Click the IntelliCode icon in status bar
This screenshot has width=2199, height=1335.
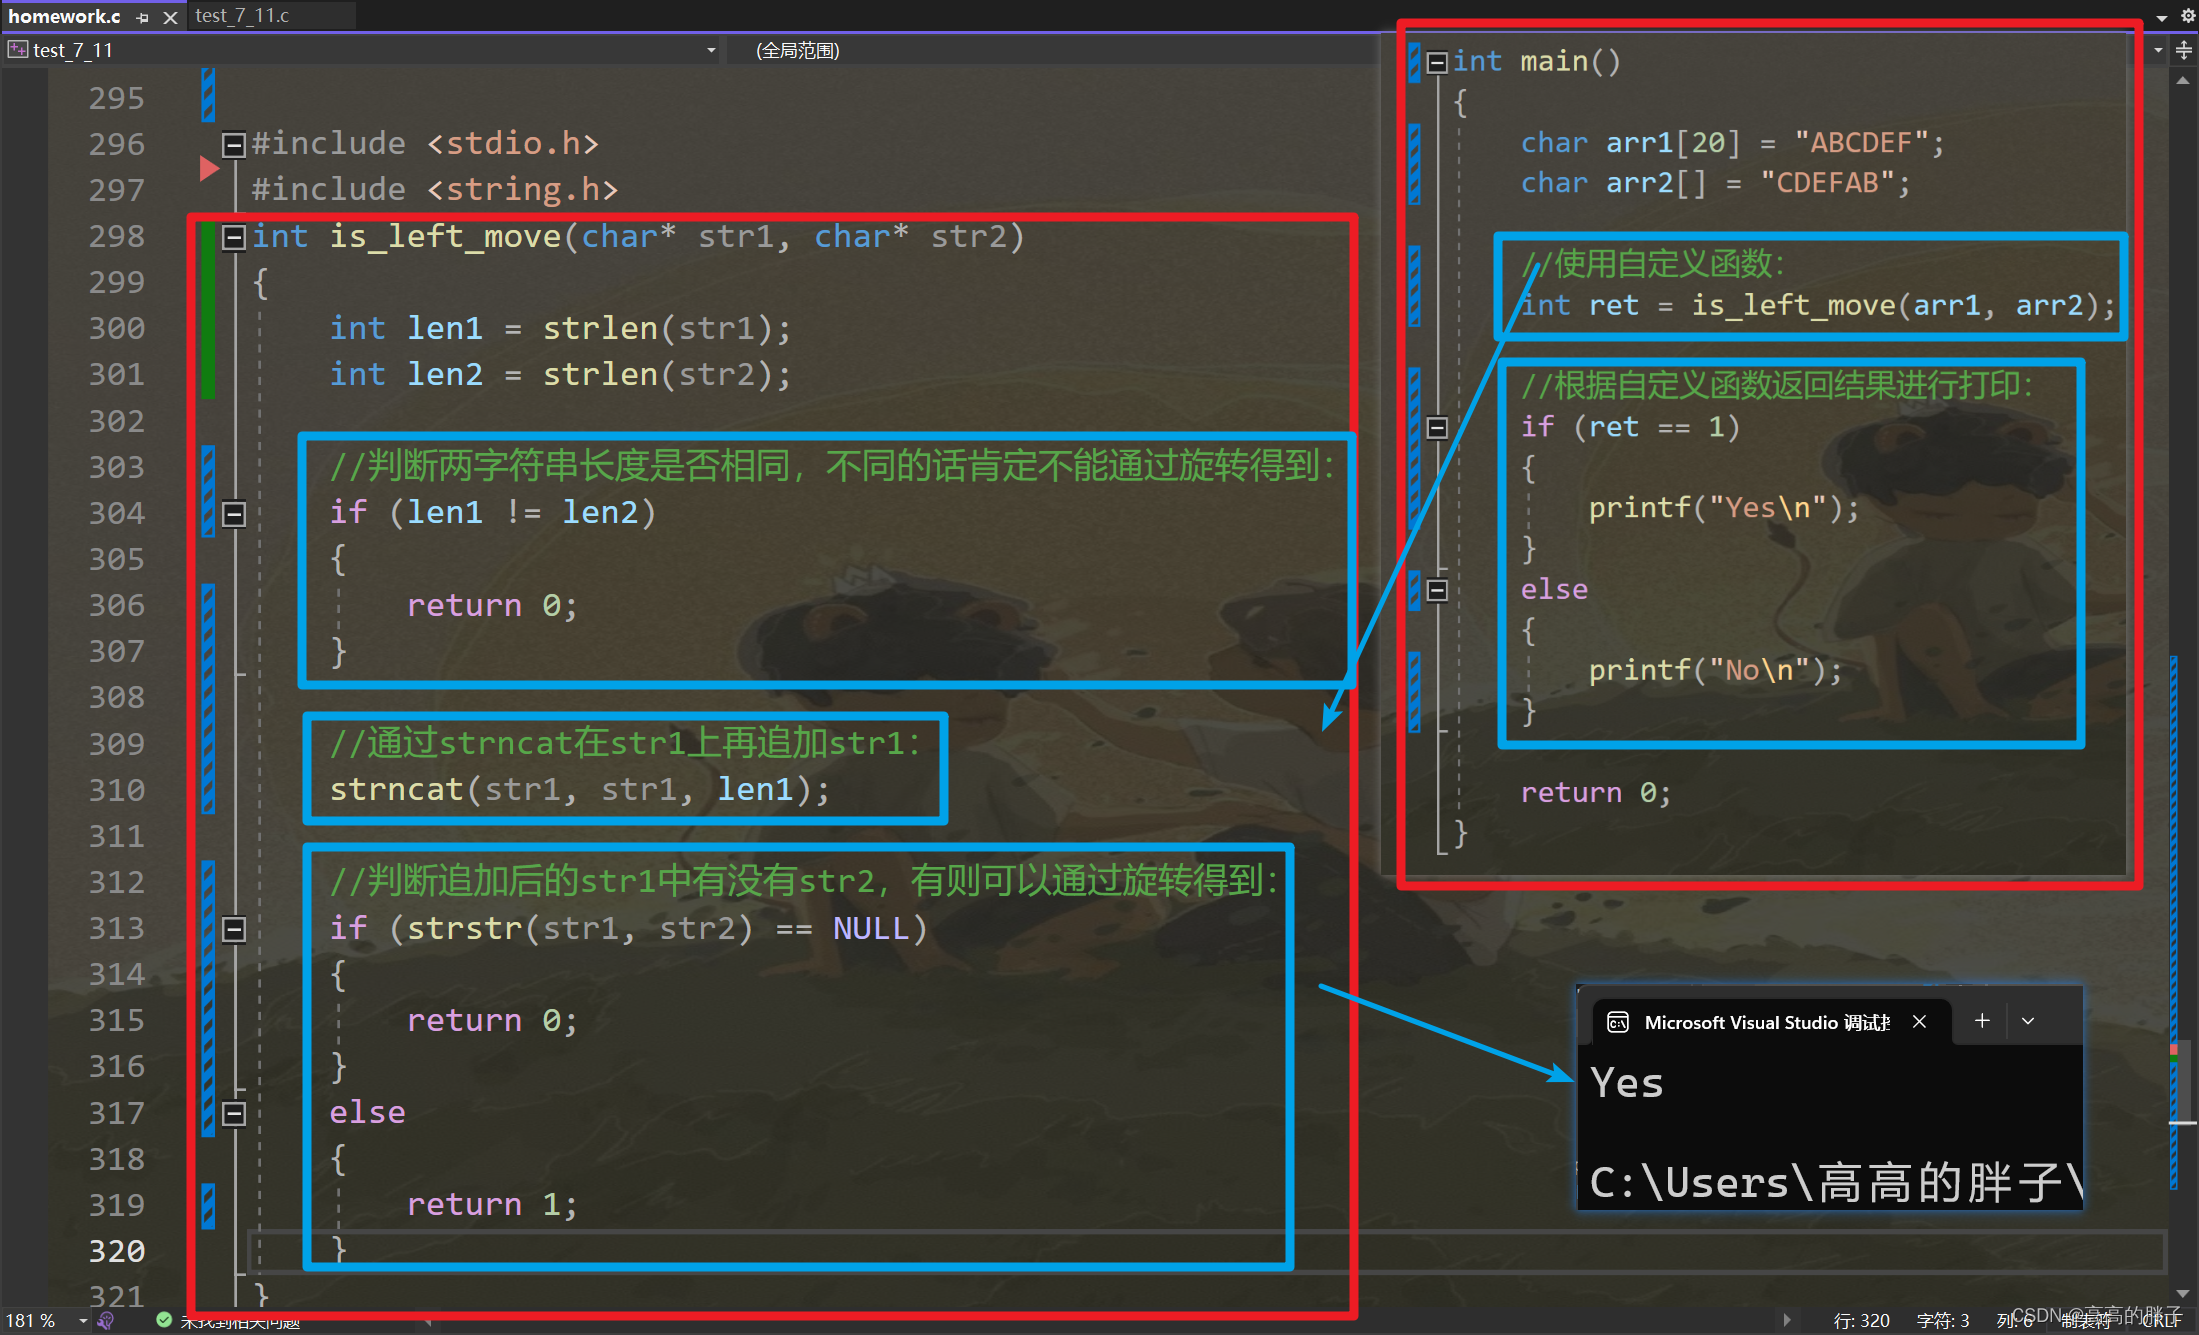click(106, 1321)
